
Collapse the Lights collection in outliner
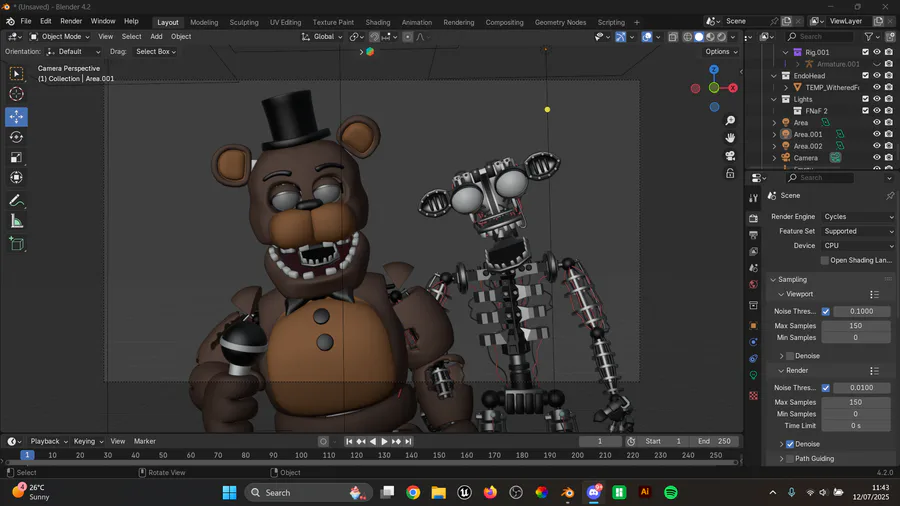(774, 99)
